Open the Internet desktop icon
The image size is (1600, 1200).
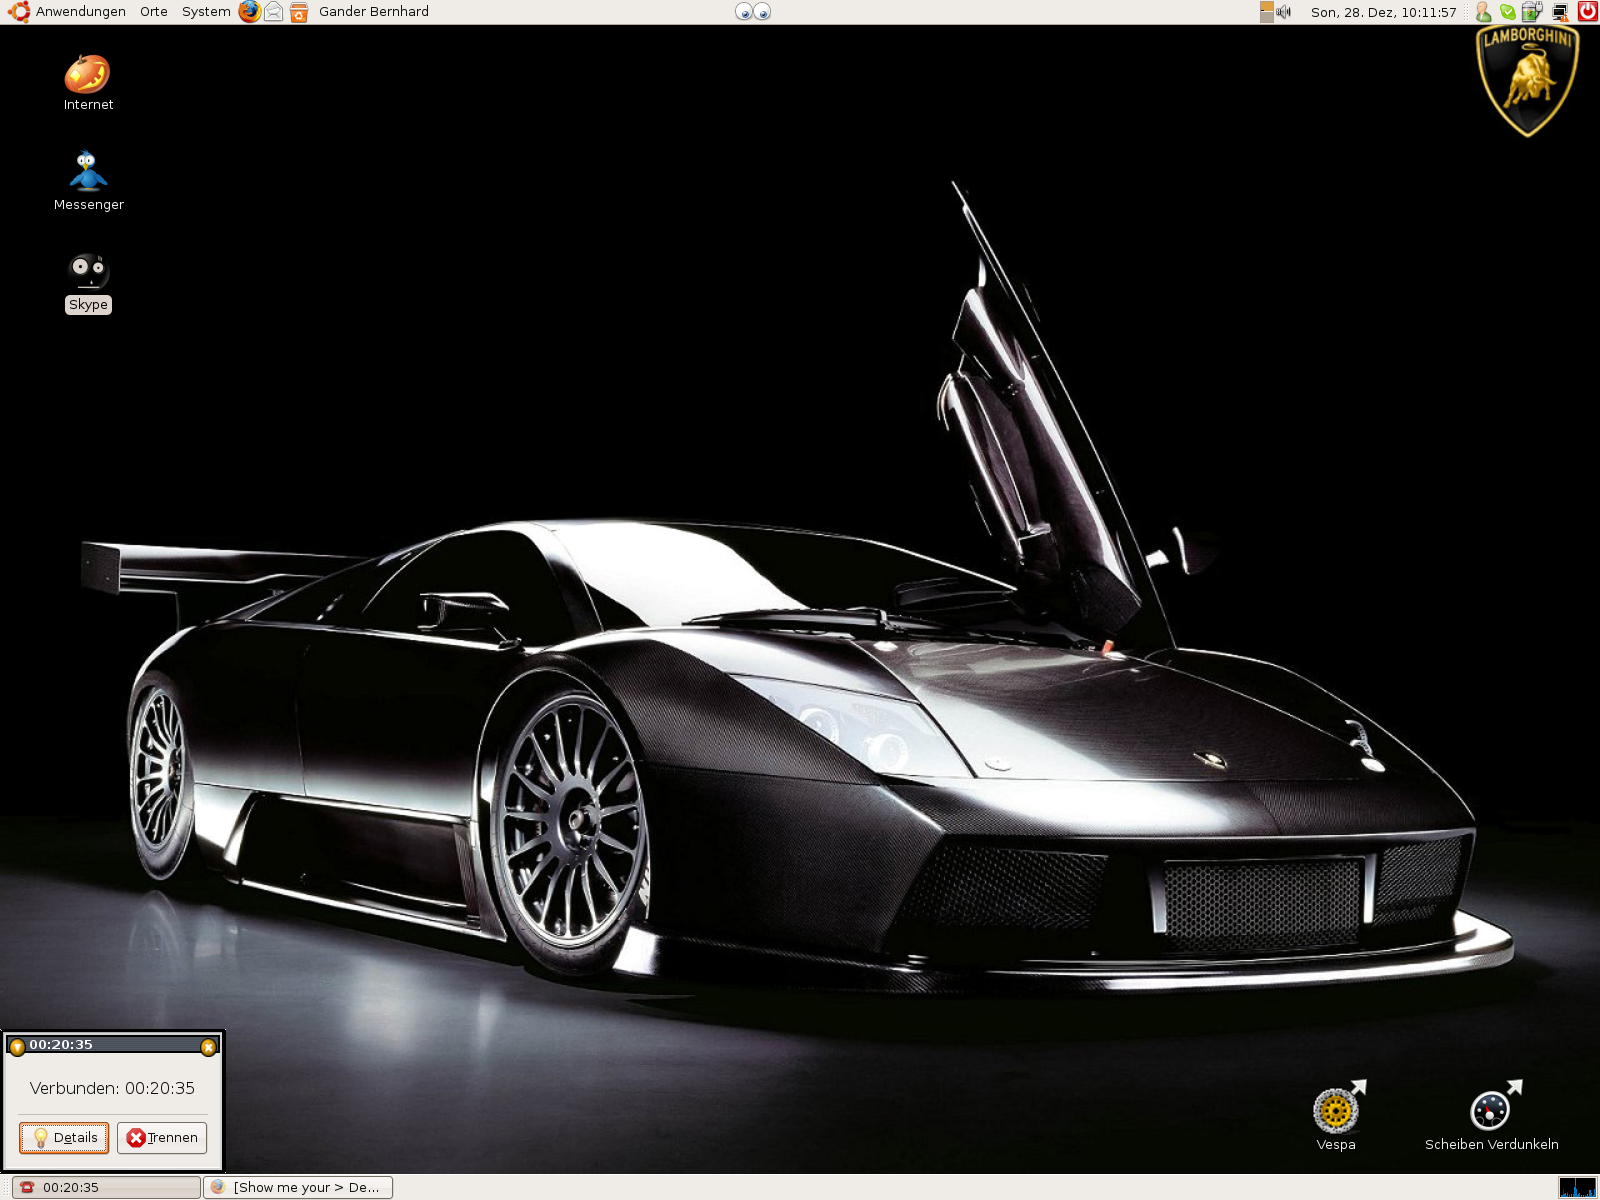click(x=88, y=76)
